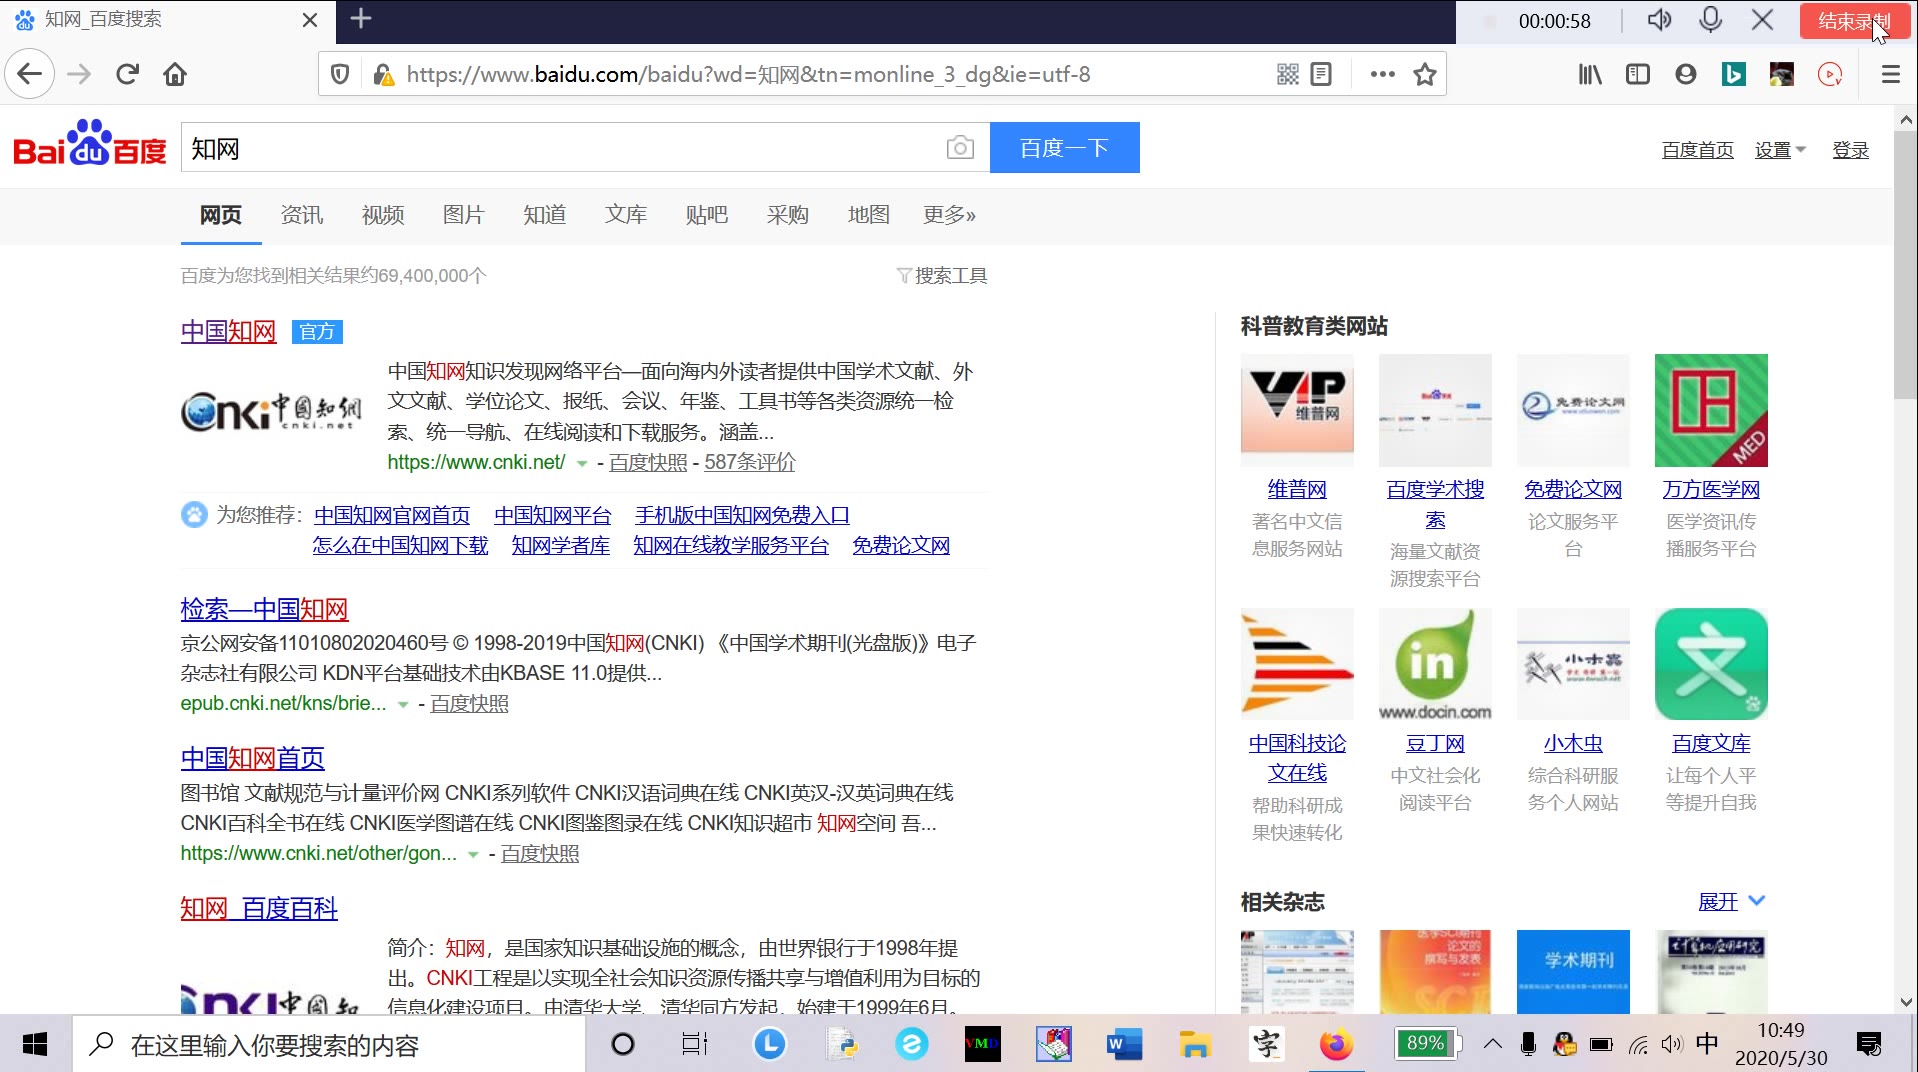Viewport: 1918px width, 1072px height.
Task: Click the CNKI 中国知网 logo thumbnail
Action: pos(271,410)
